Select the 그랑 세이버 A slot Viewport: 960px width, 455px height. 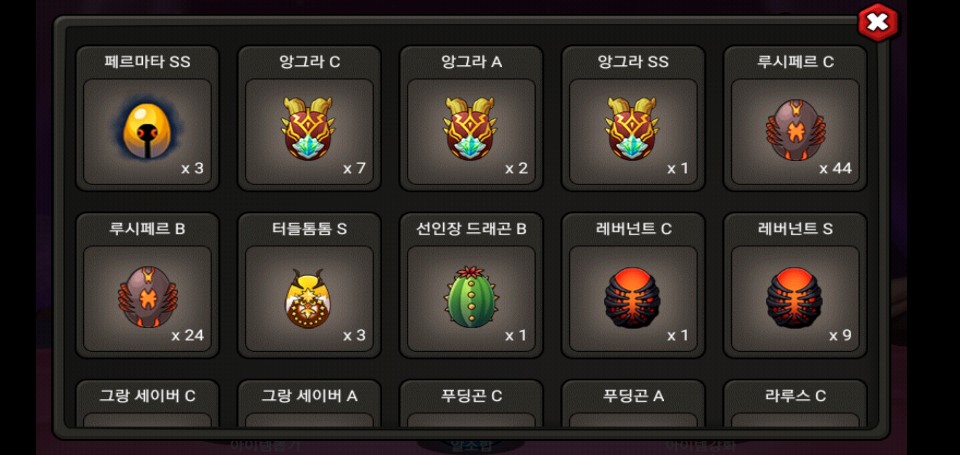[309, 404]
